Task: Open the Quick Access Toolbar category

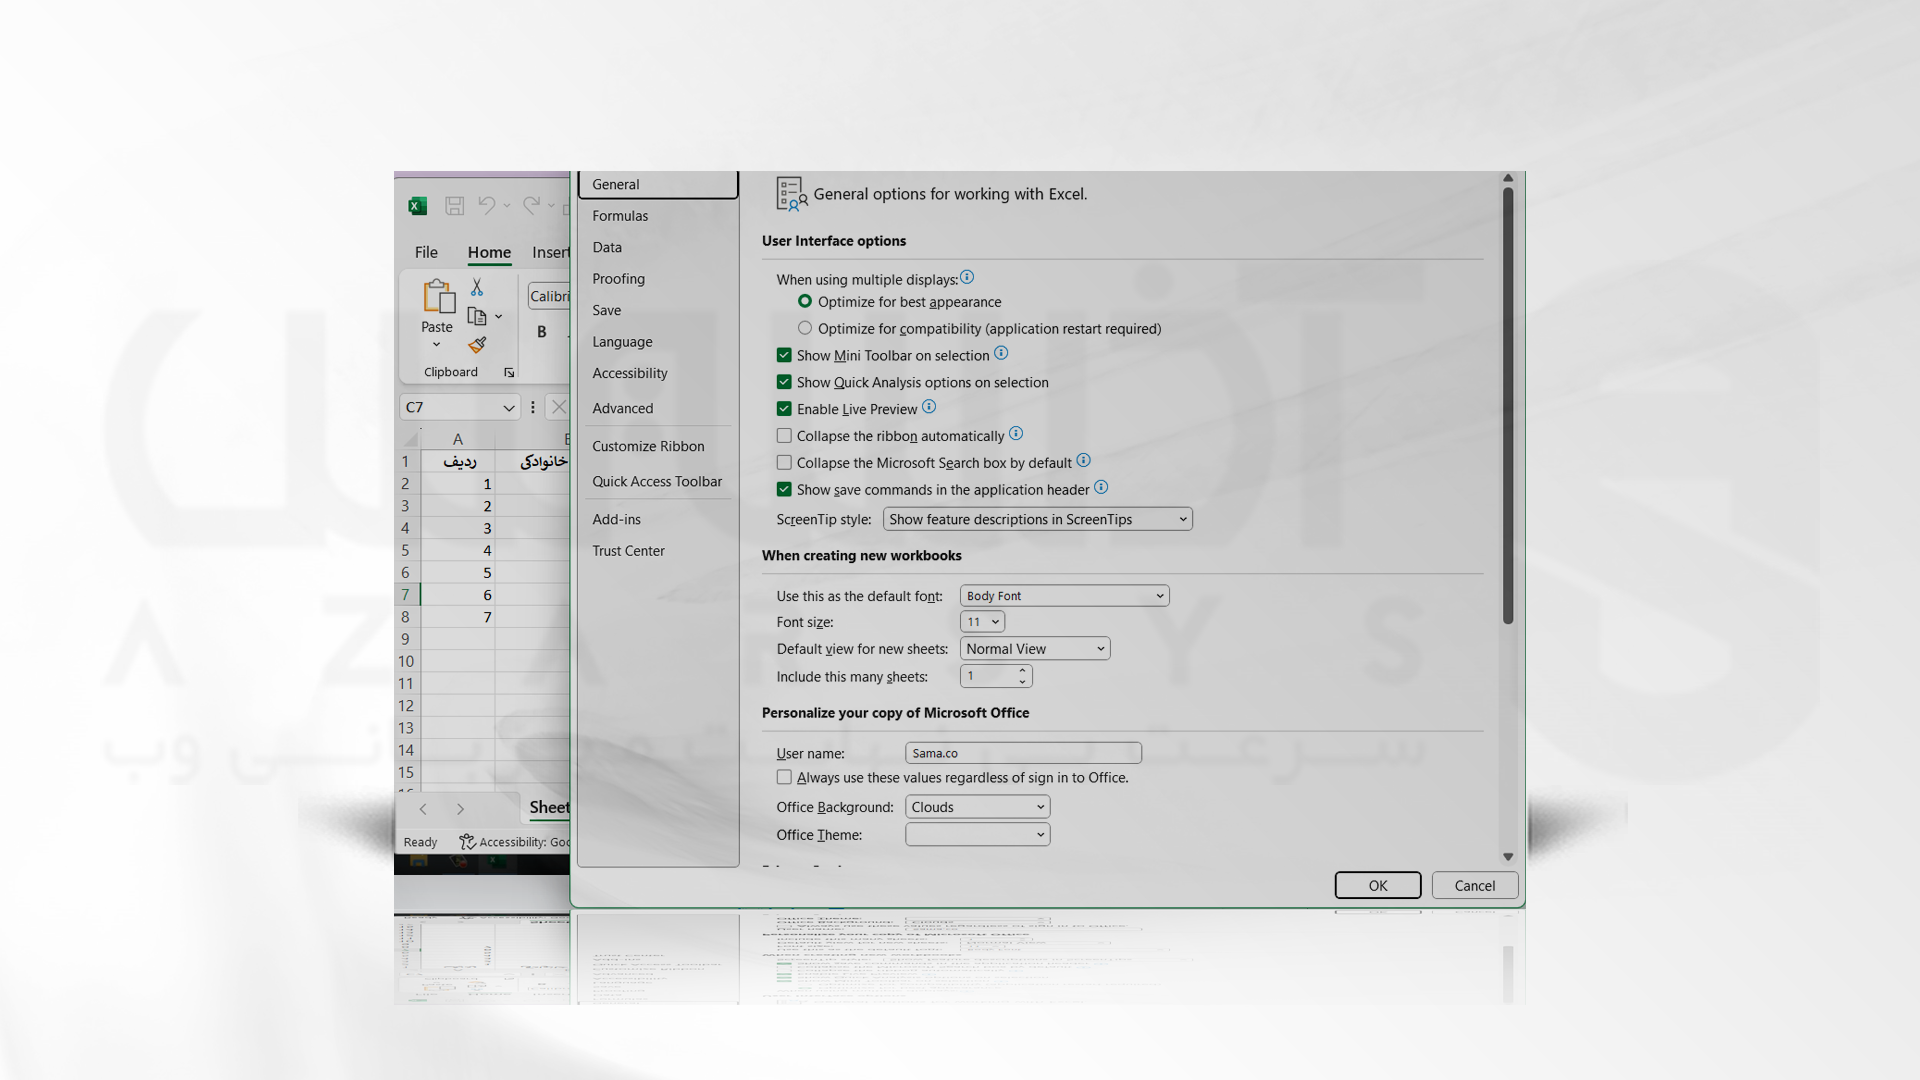Action: tap(658, 481)
